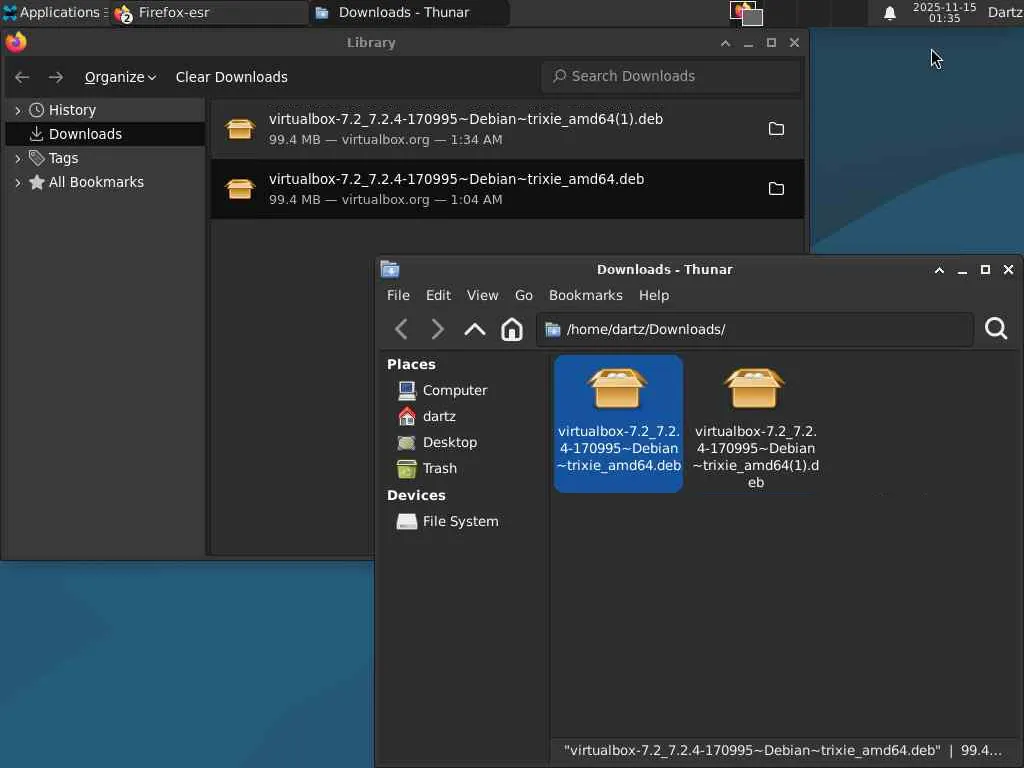Viewport: 1024px width, 768px height.
Task: Click the Thunar status bar file info
Action: (x=782, y=750)
